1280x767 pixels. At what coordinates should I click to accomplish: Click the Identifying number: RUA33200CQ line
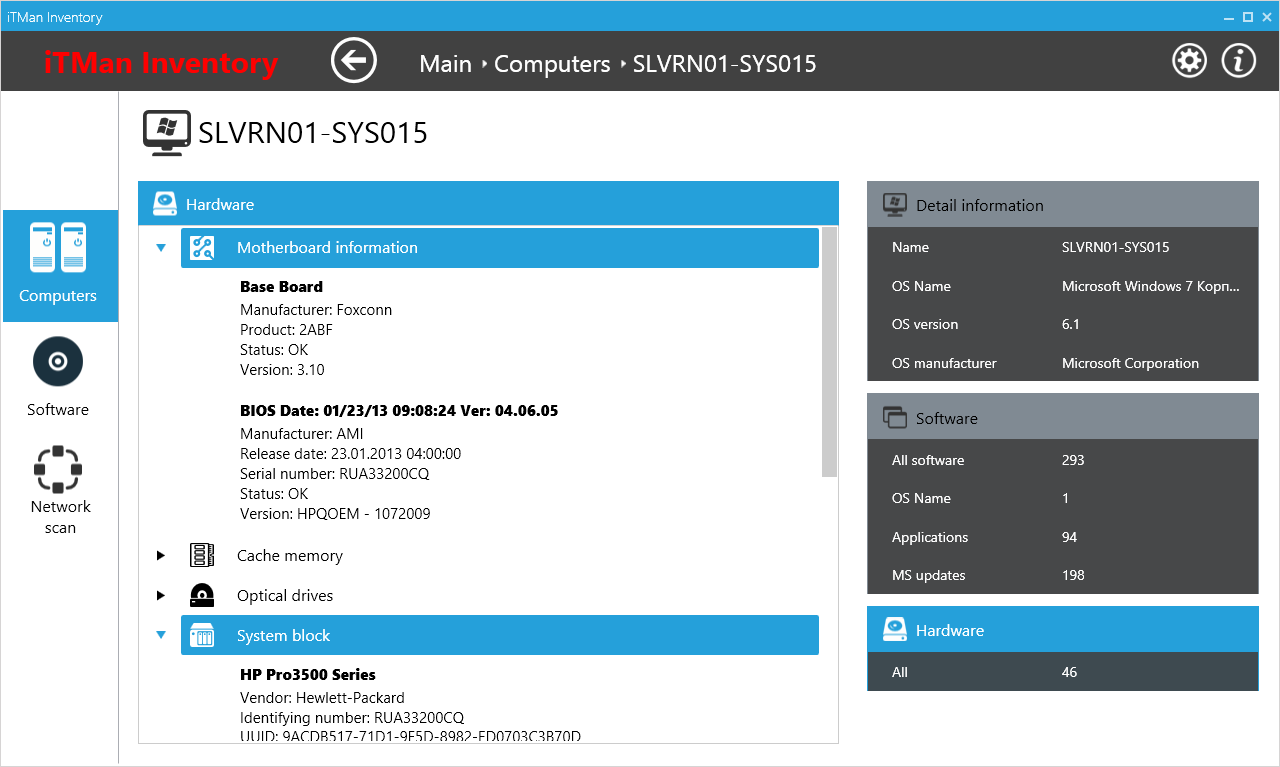click(352, 718)
